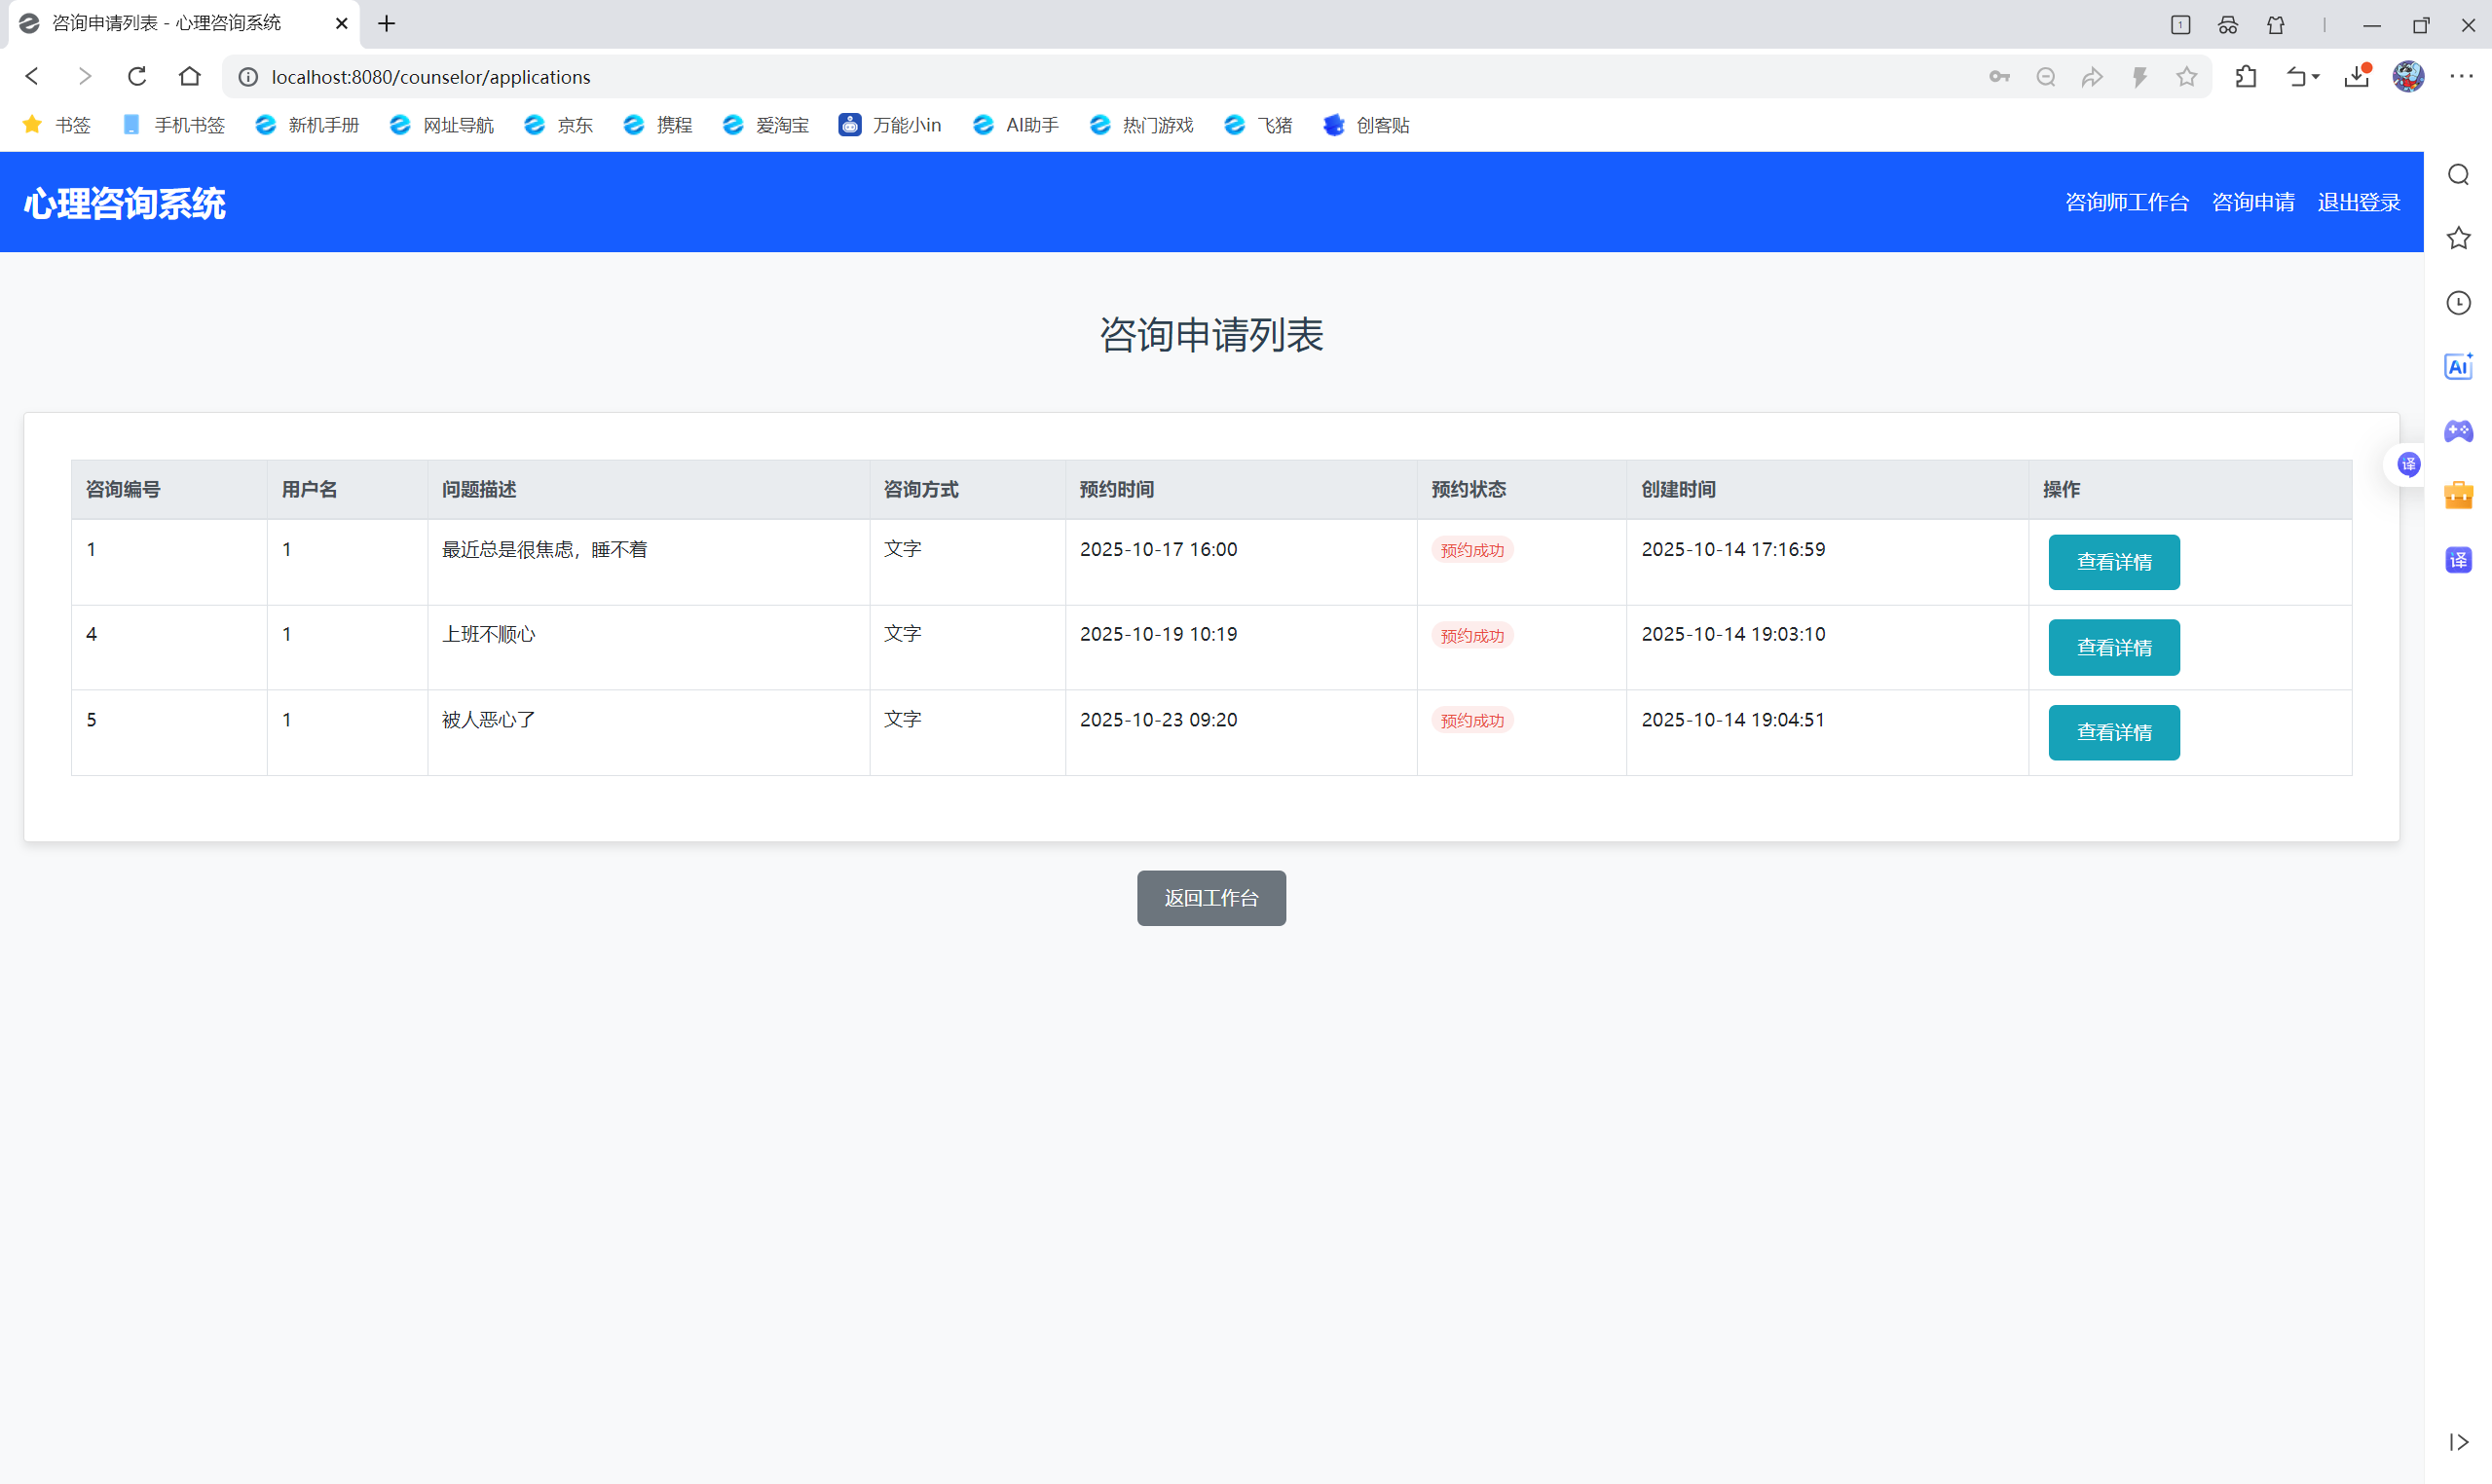Click the 返回工作台 button

(1210, 898)
